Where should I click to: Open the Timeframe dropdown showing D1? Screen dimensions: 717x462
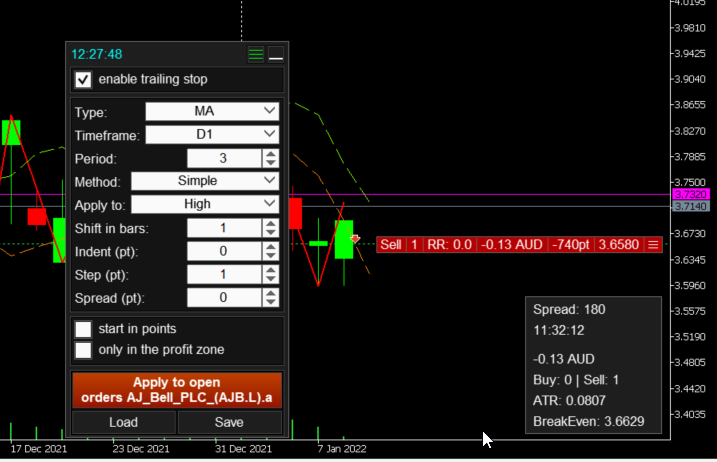tap(212, 134)
